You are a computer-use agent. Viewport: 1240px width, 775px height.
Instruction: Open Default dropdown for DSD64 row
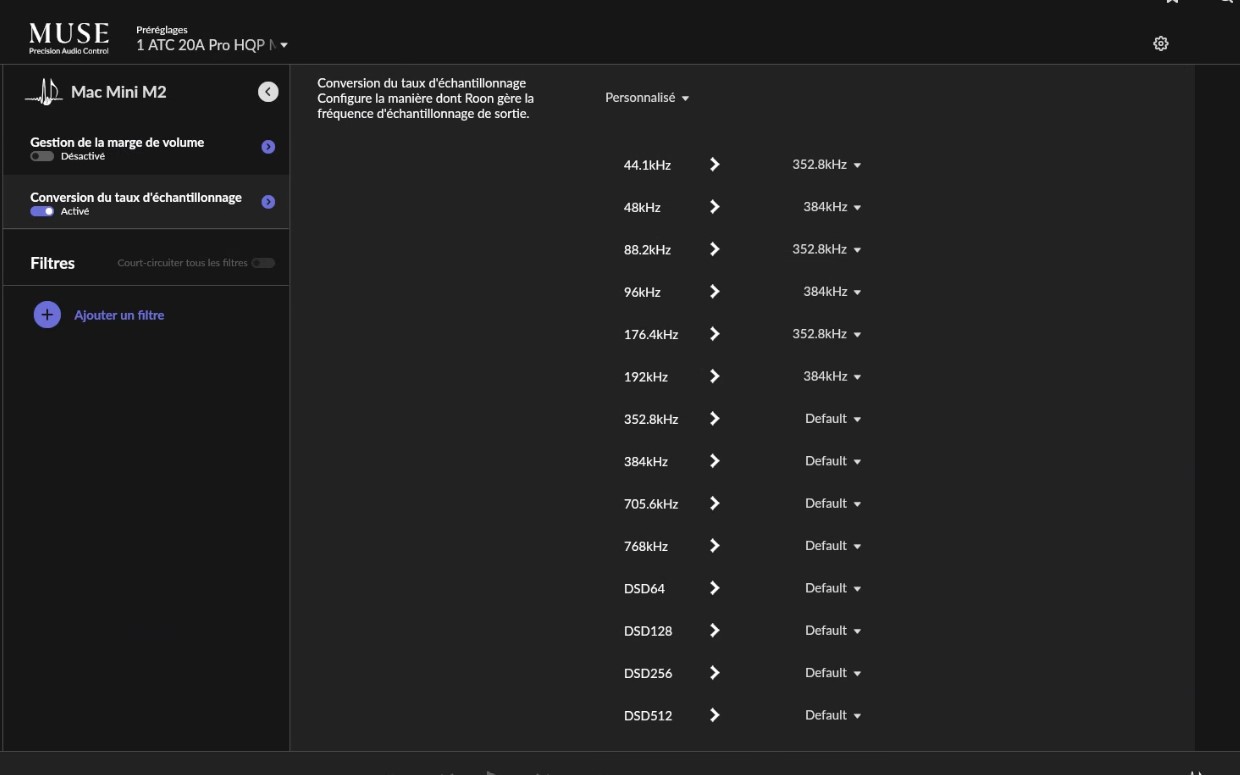pos(832,588)
